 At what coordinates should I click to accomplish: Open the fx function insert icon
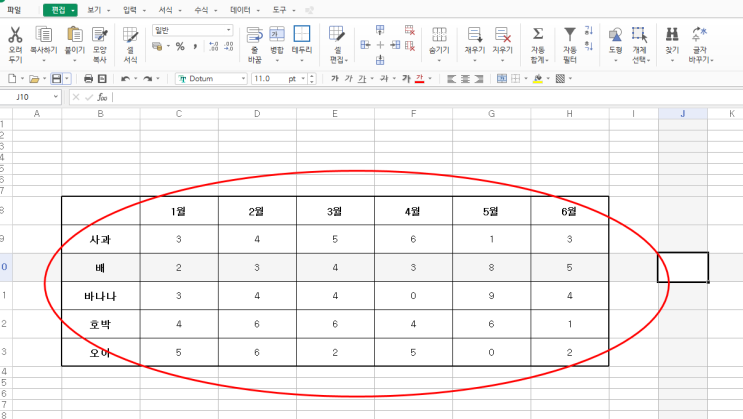pyautogui.click(x=102, y=97)
